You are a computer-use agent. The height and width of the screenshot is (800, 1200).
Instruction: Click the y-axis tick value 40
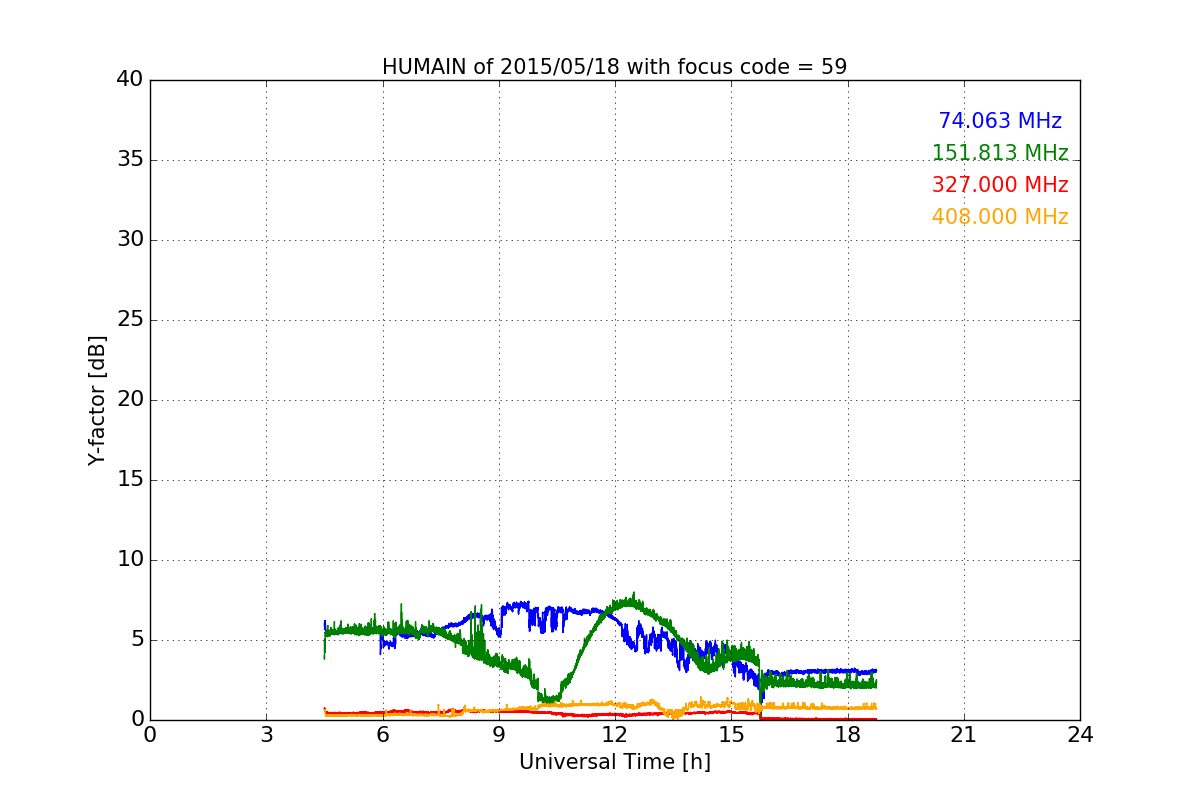130,80
